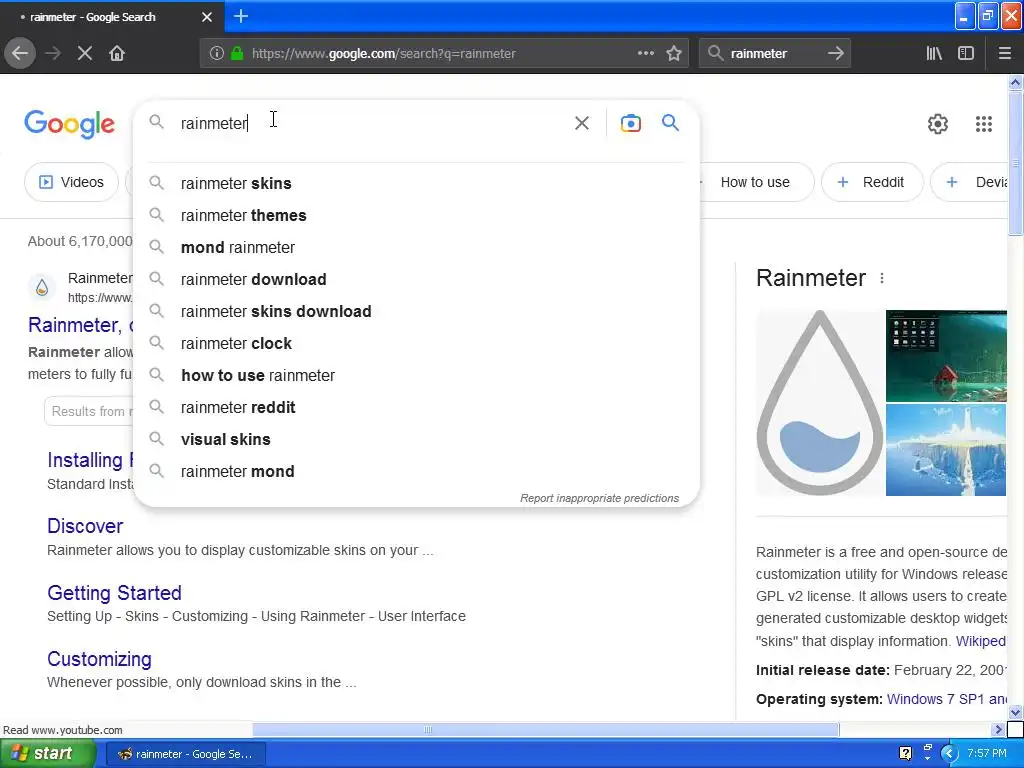Screen dimensions: 1024x768
Task: Click the vertical scrollbar down arrow
Action: coord(1015,712)
